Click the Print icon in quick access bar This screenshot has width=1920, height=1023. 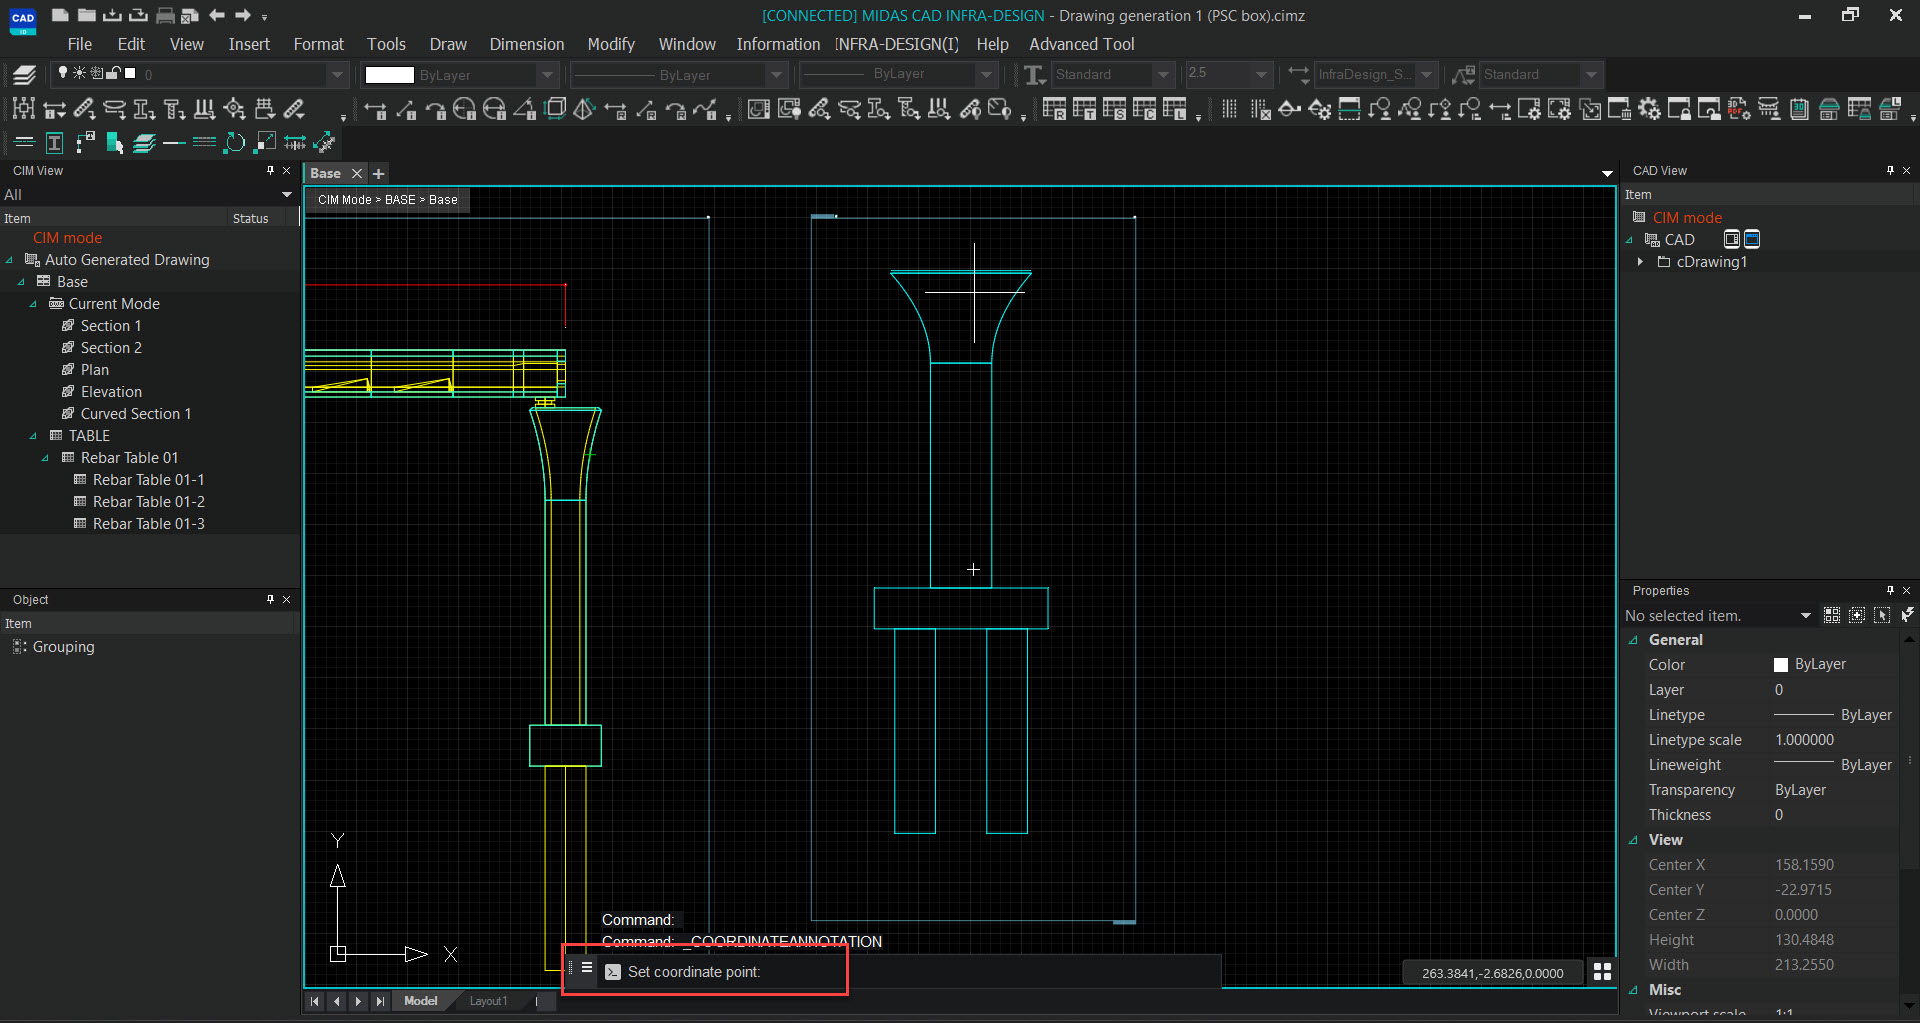pos(165,15)
